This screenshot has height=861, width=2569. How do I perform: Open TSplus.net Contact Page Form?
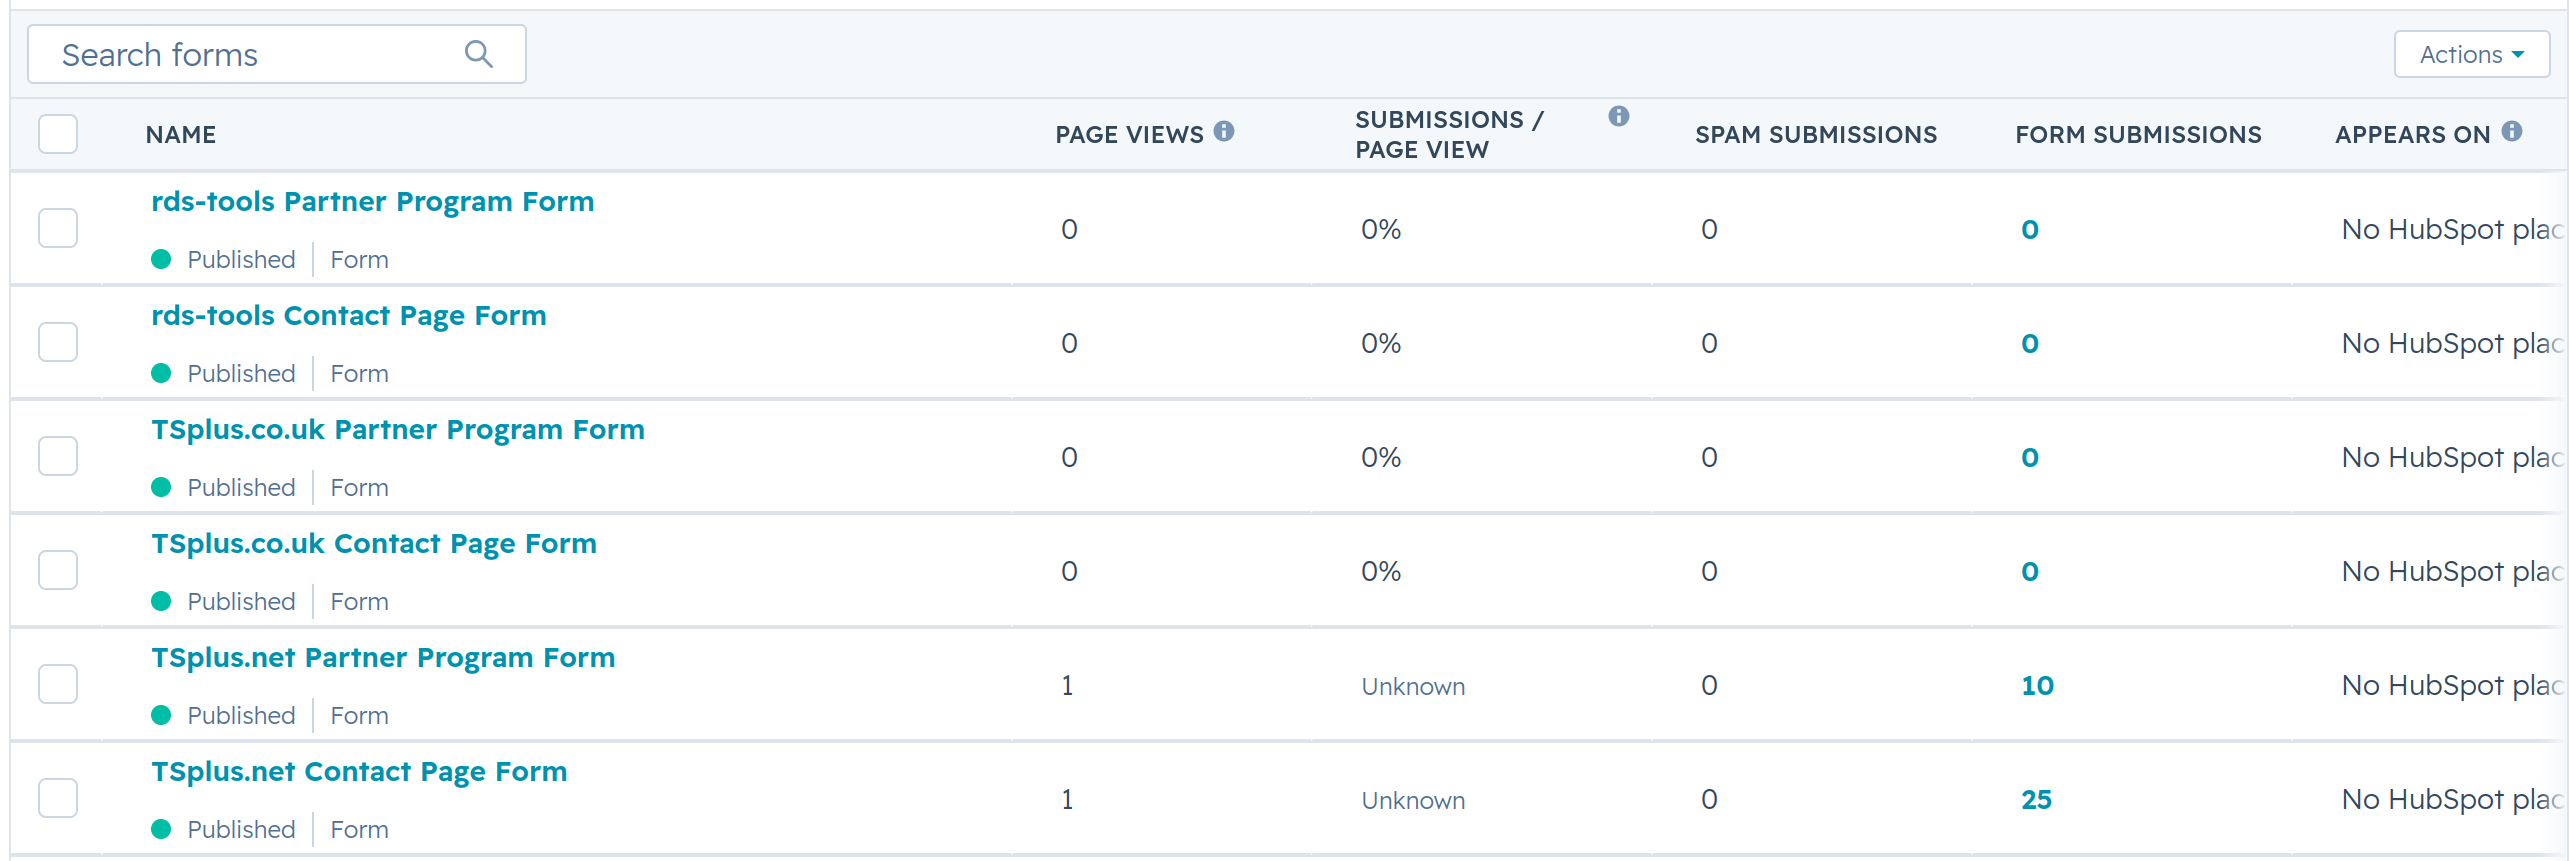[x=359, y=772]
